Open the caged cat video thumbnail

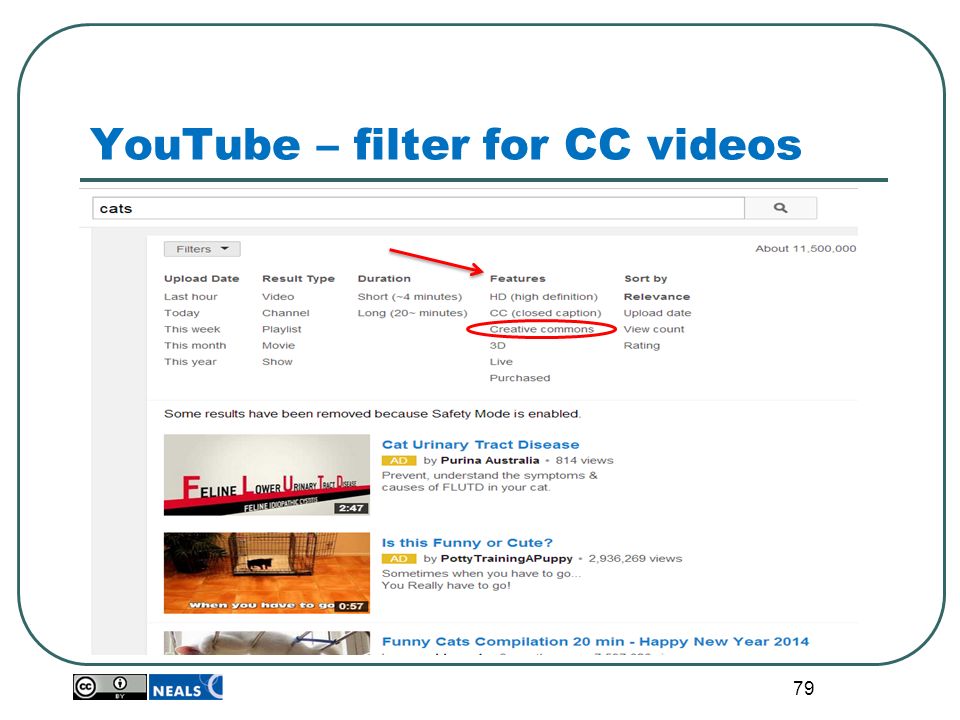pos(266,573)
